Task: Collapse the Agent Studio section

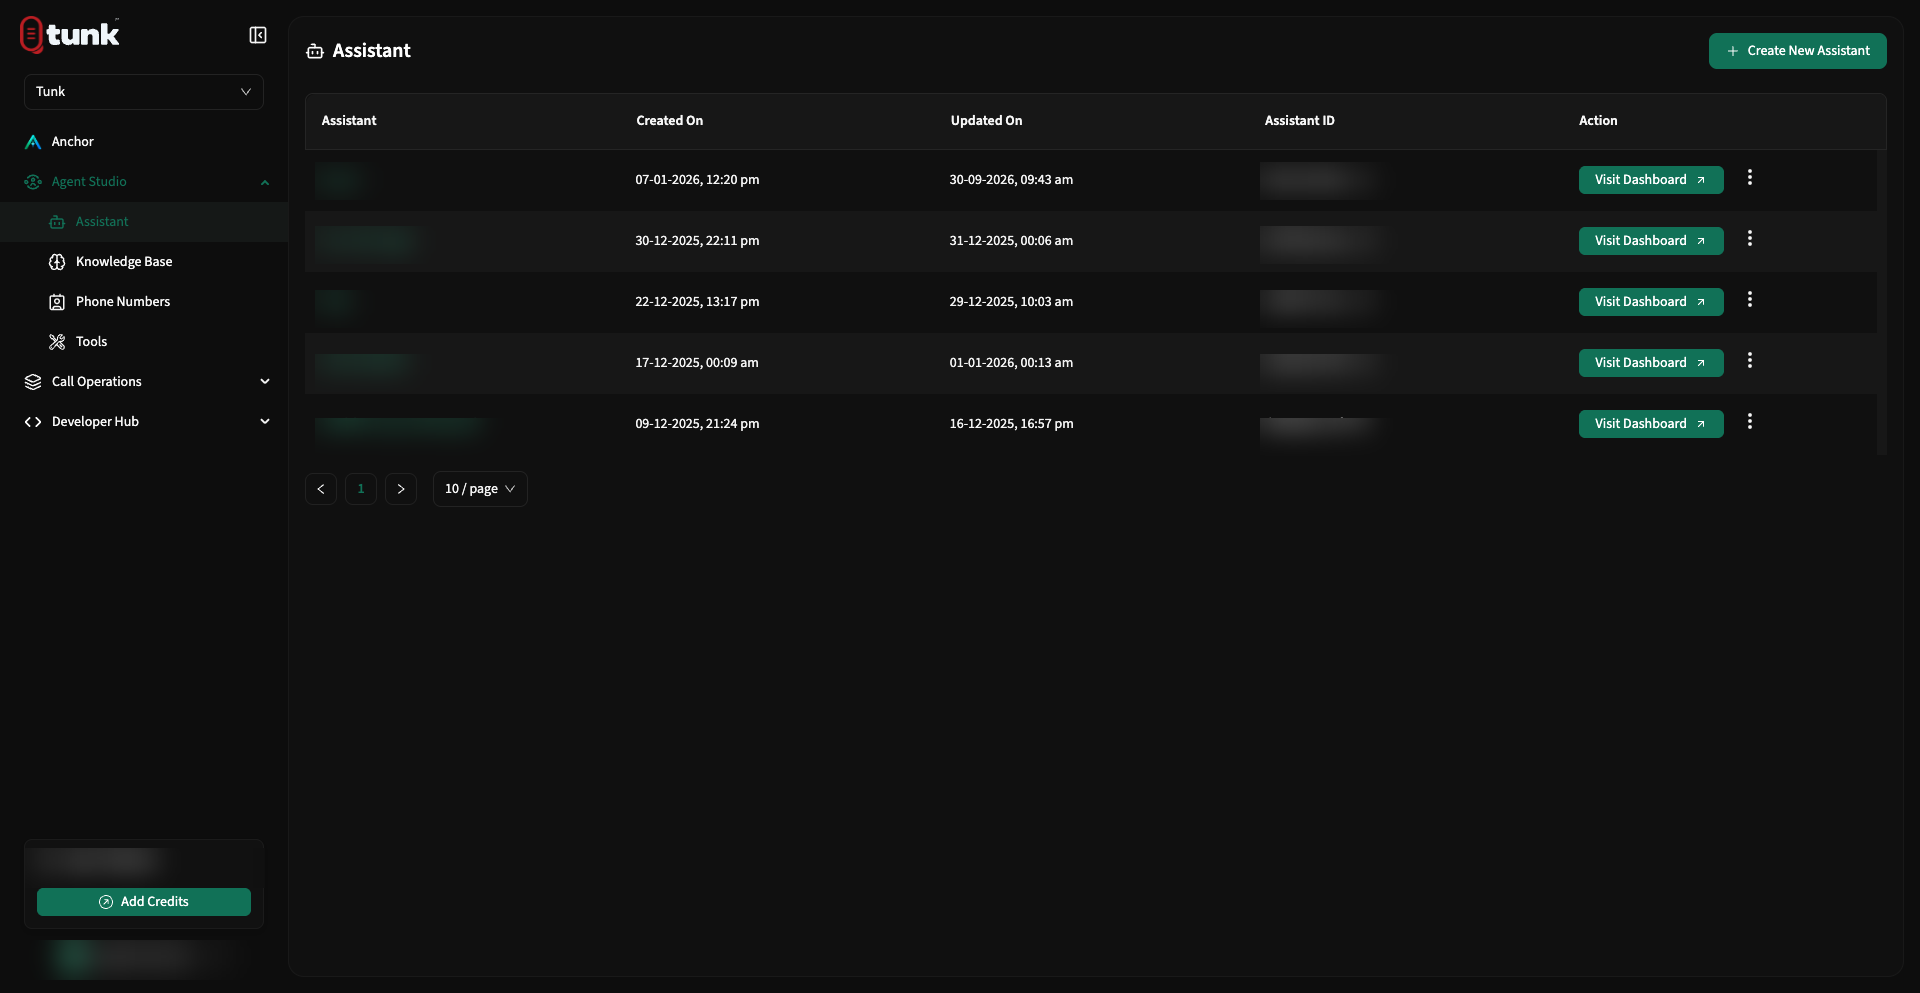Action: point(265,182)
